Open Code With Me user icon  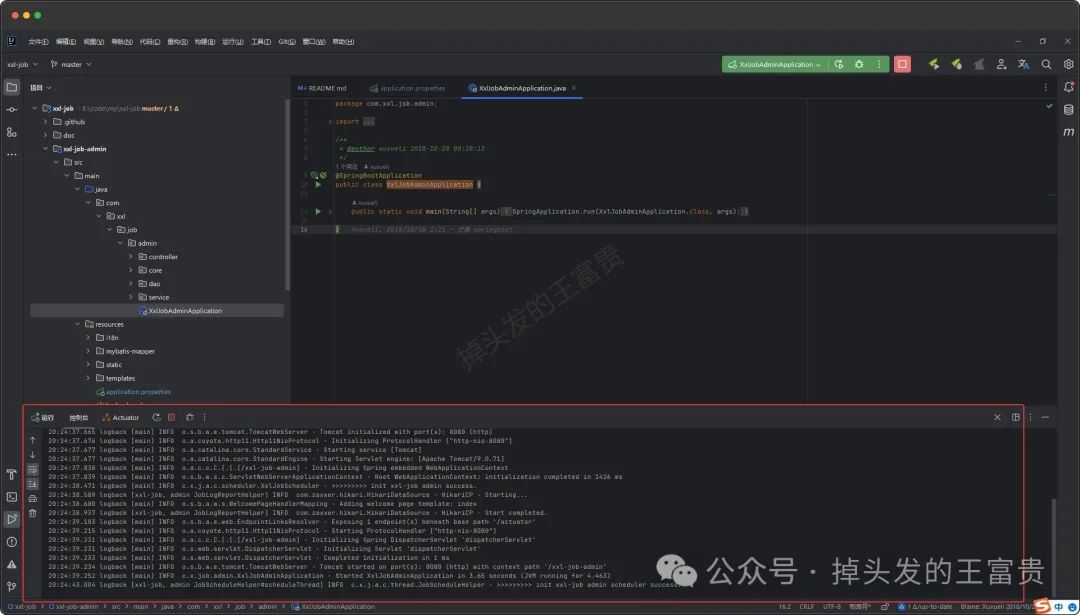1001,64
